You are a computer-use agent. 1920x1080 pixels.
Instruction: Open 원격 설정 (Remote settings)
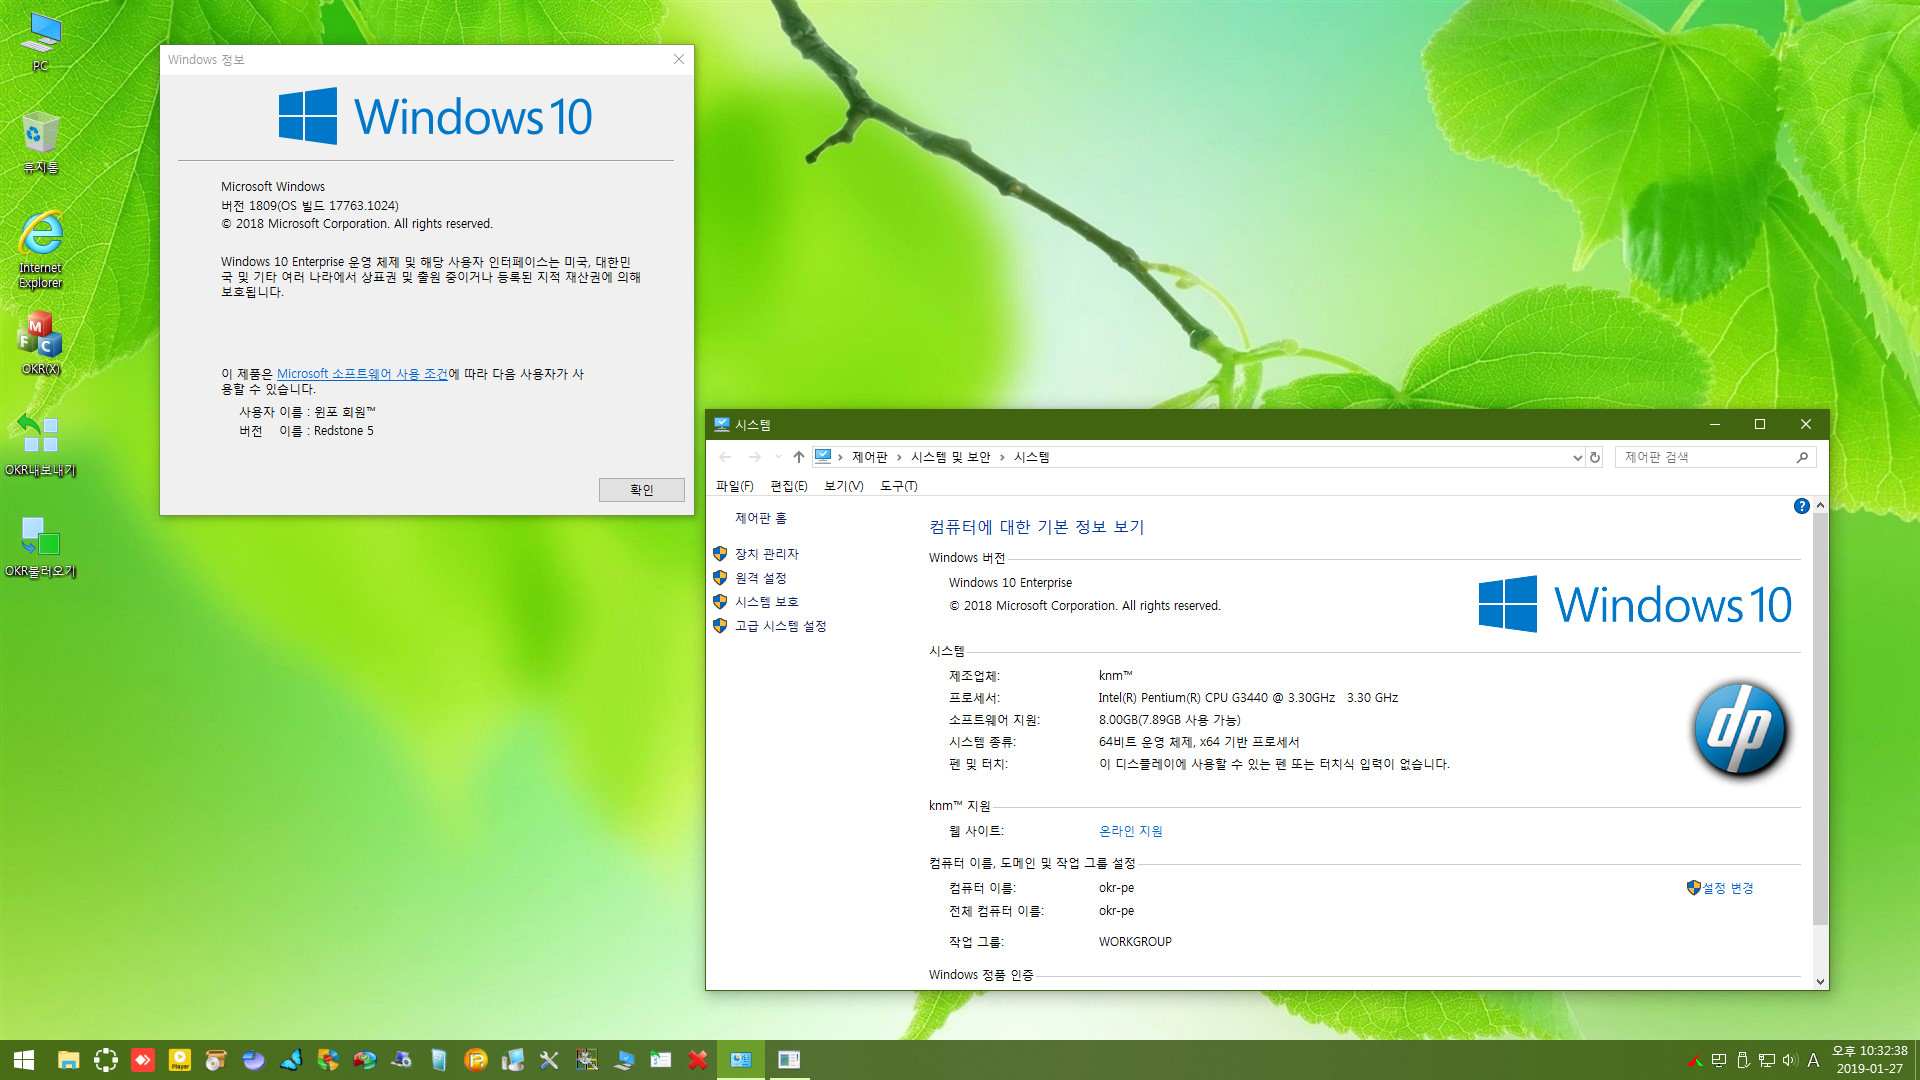(760, 578)
